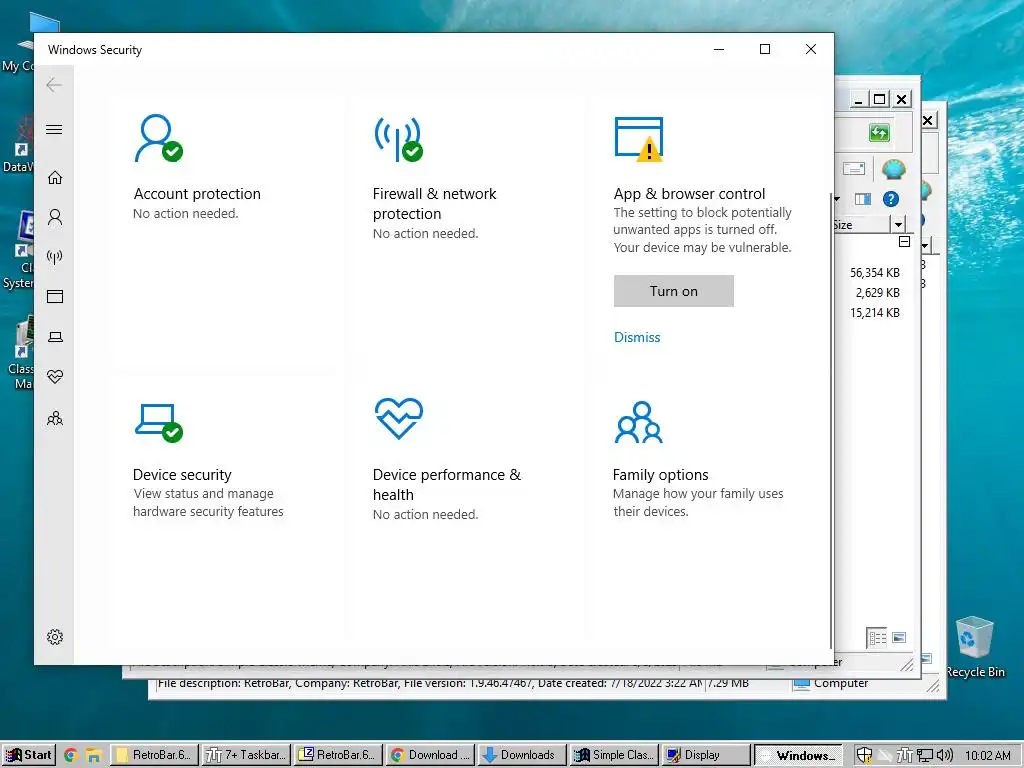The height and width of the screenshot is (768, 1024).
Task: Click the Start button
Action: (x=29, y=755)
